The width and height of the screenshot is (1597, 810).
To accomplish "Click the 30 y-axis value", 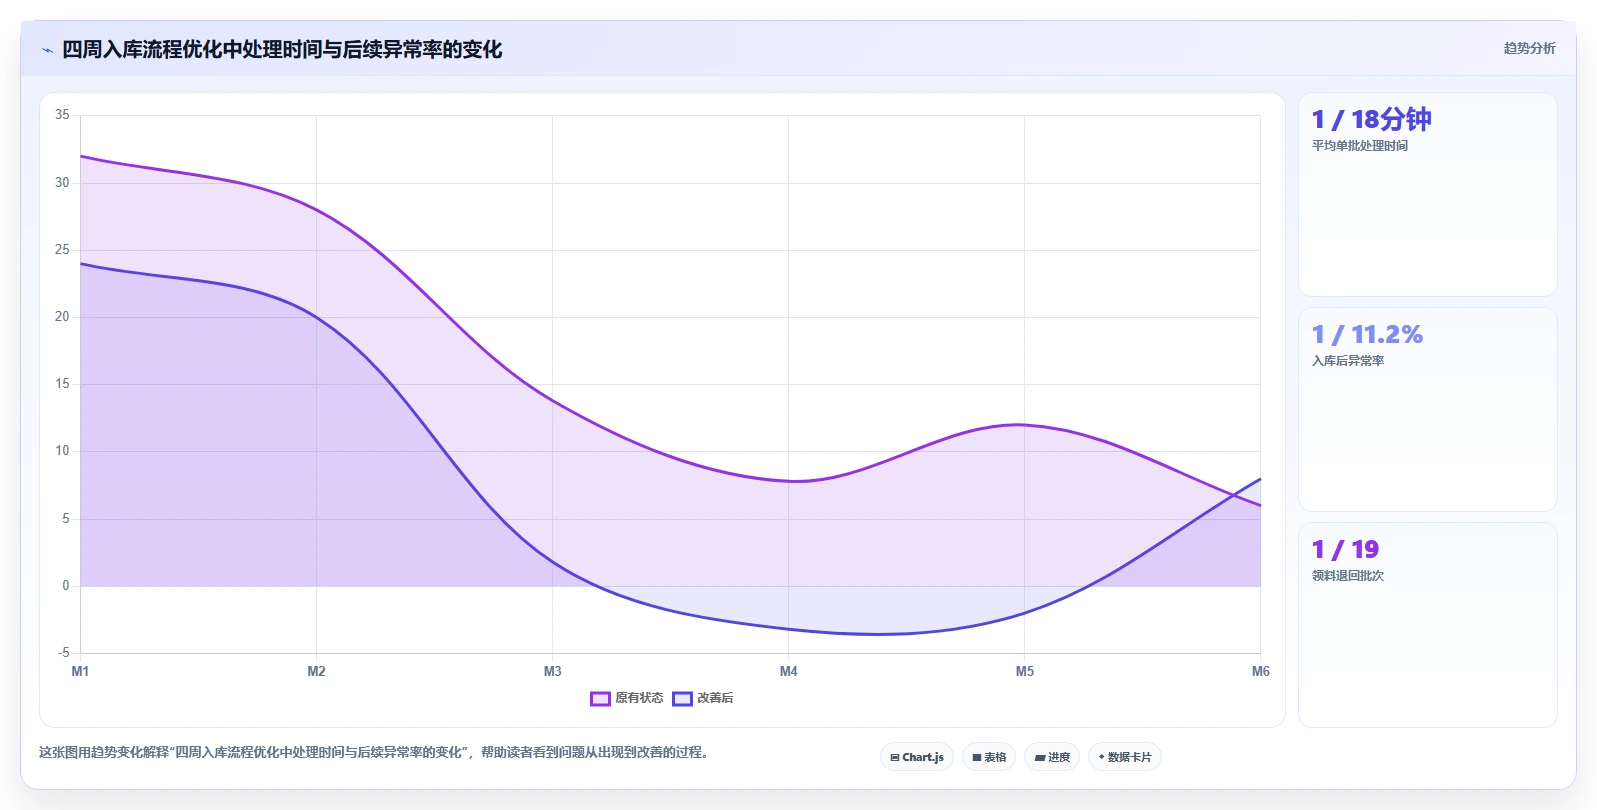I will pyautogui.click(x=62, y=182).
